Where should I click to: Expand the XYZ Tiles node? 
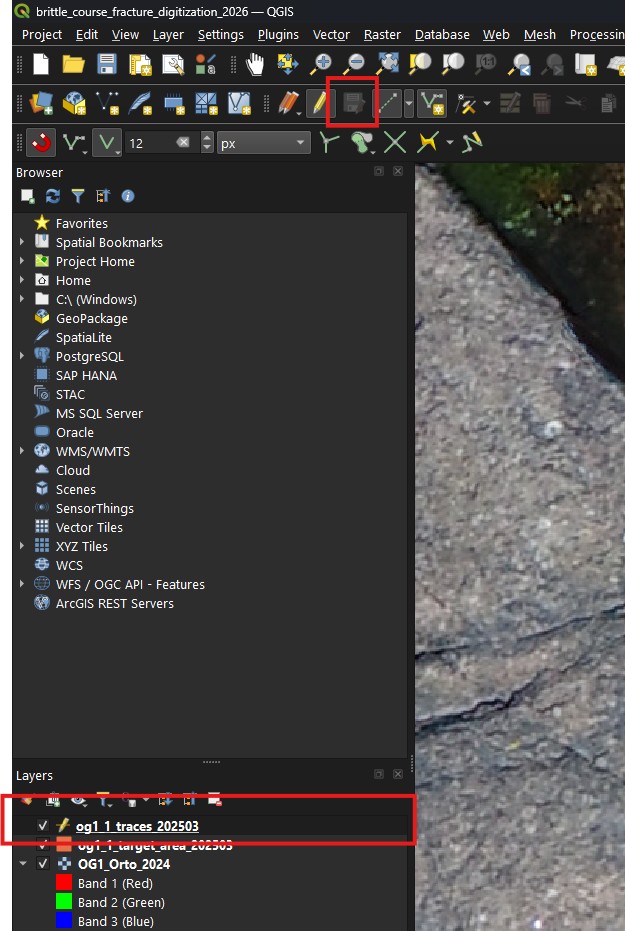click(22, 546)
